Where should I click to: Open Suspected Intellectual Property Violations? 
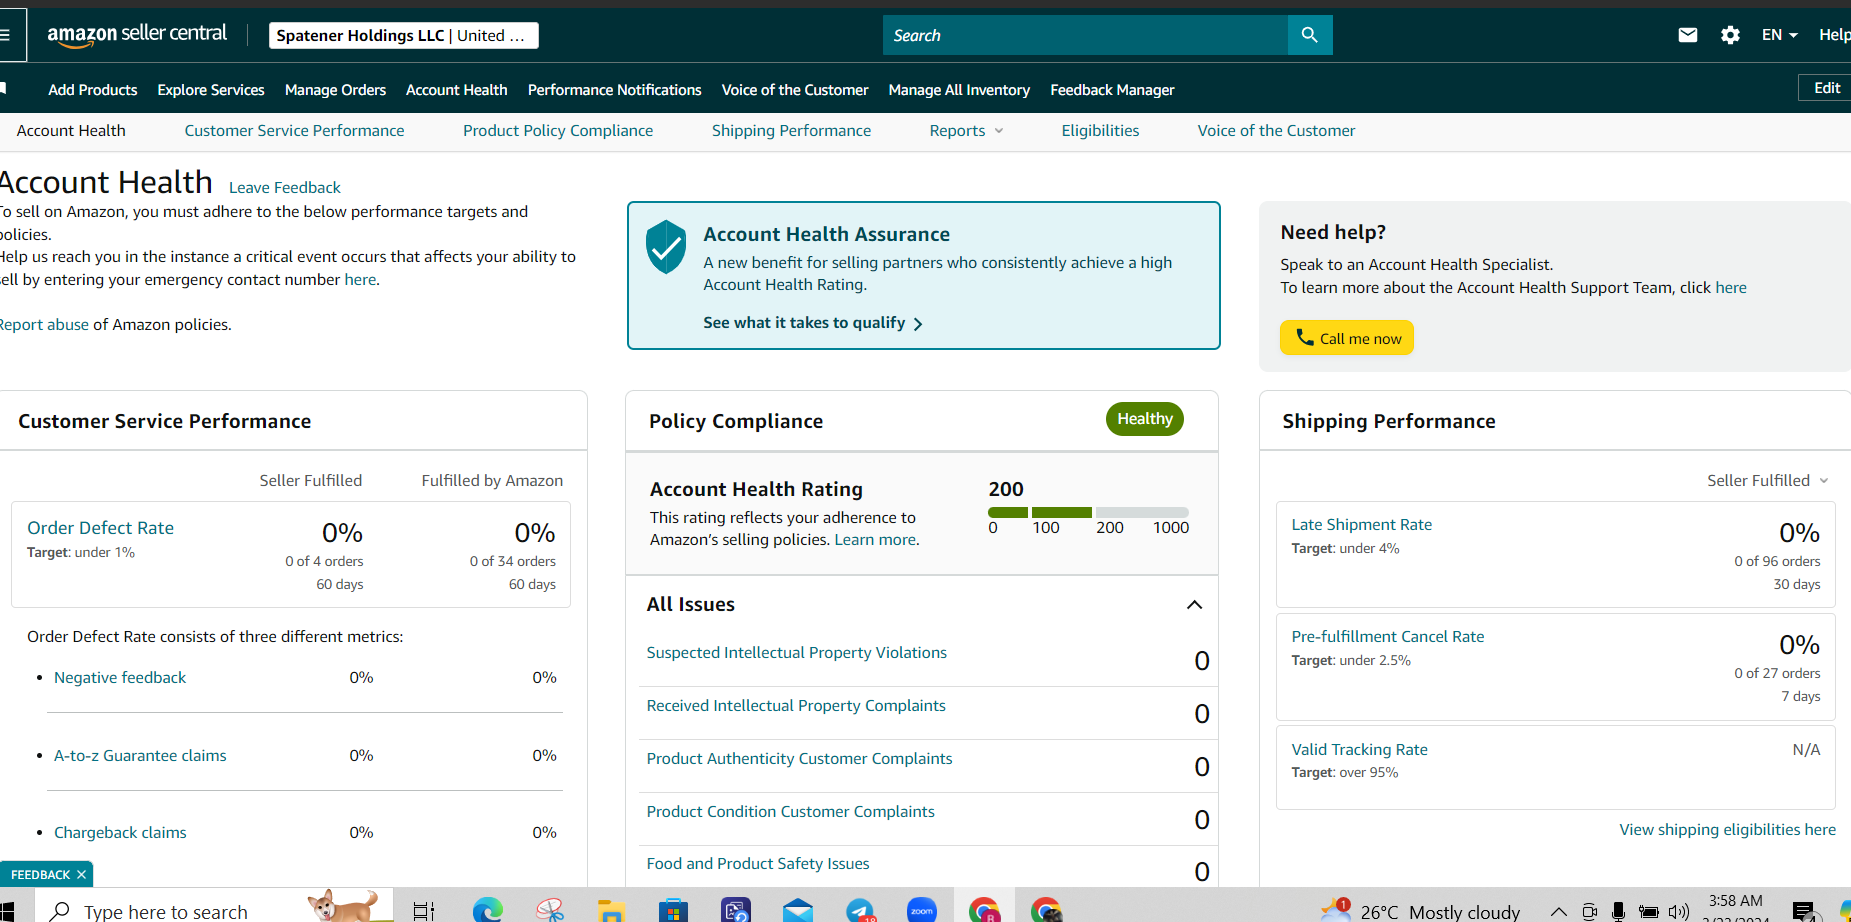796,653
